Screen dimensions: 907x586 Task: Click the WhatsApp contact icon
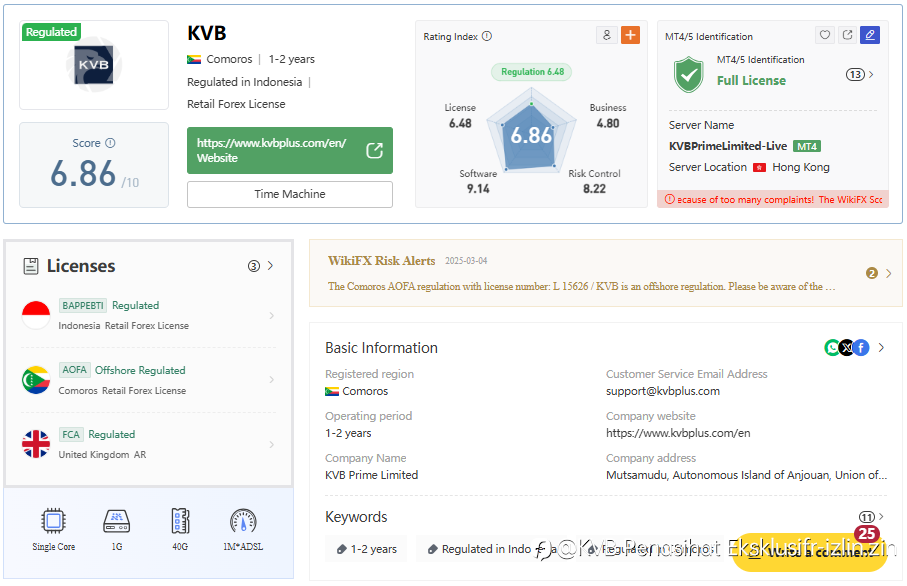pyautogui.click(x=832, y=348)
